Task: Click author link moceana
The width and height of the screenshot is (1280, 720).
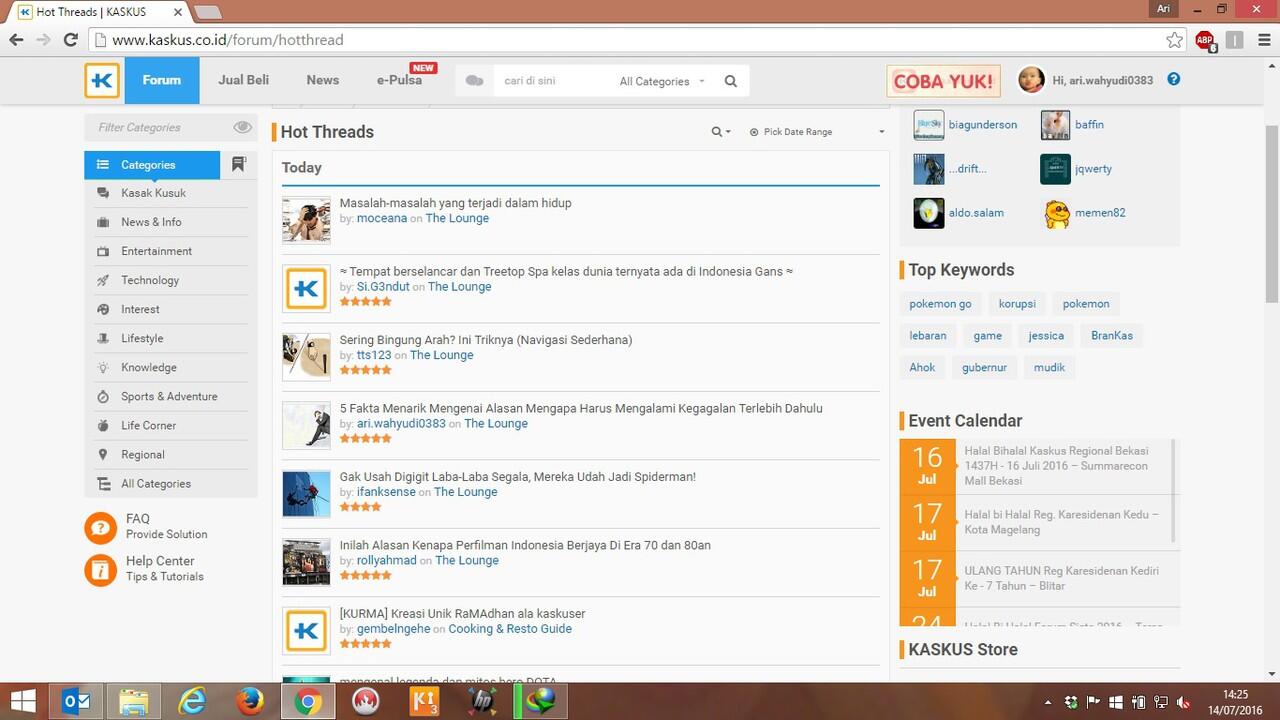Action: (382, 218)
